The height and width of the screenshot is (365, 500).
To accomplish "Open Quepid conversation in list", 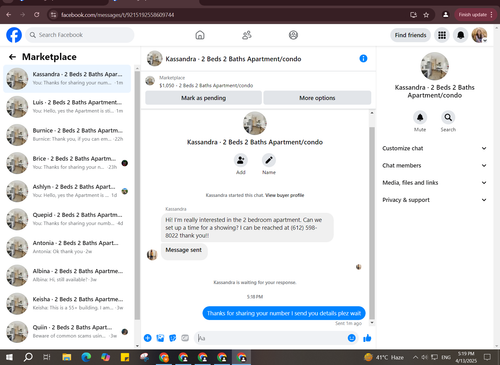I will tap(67, 219).
